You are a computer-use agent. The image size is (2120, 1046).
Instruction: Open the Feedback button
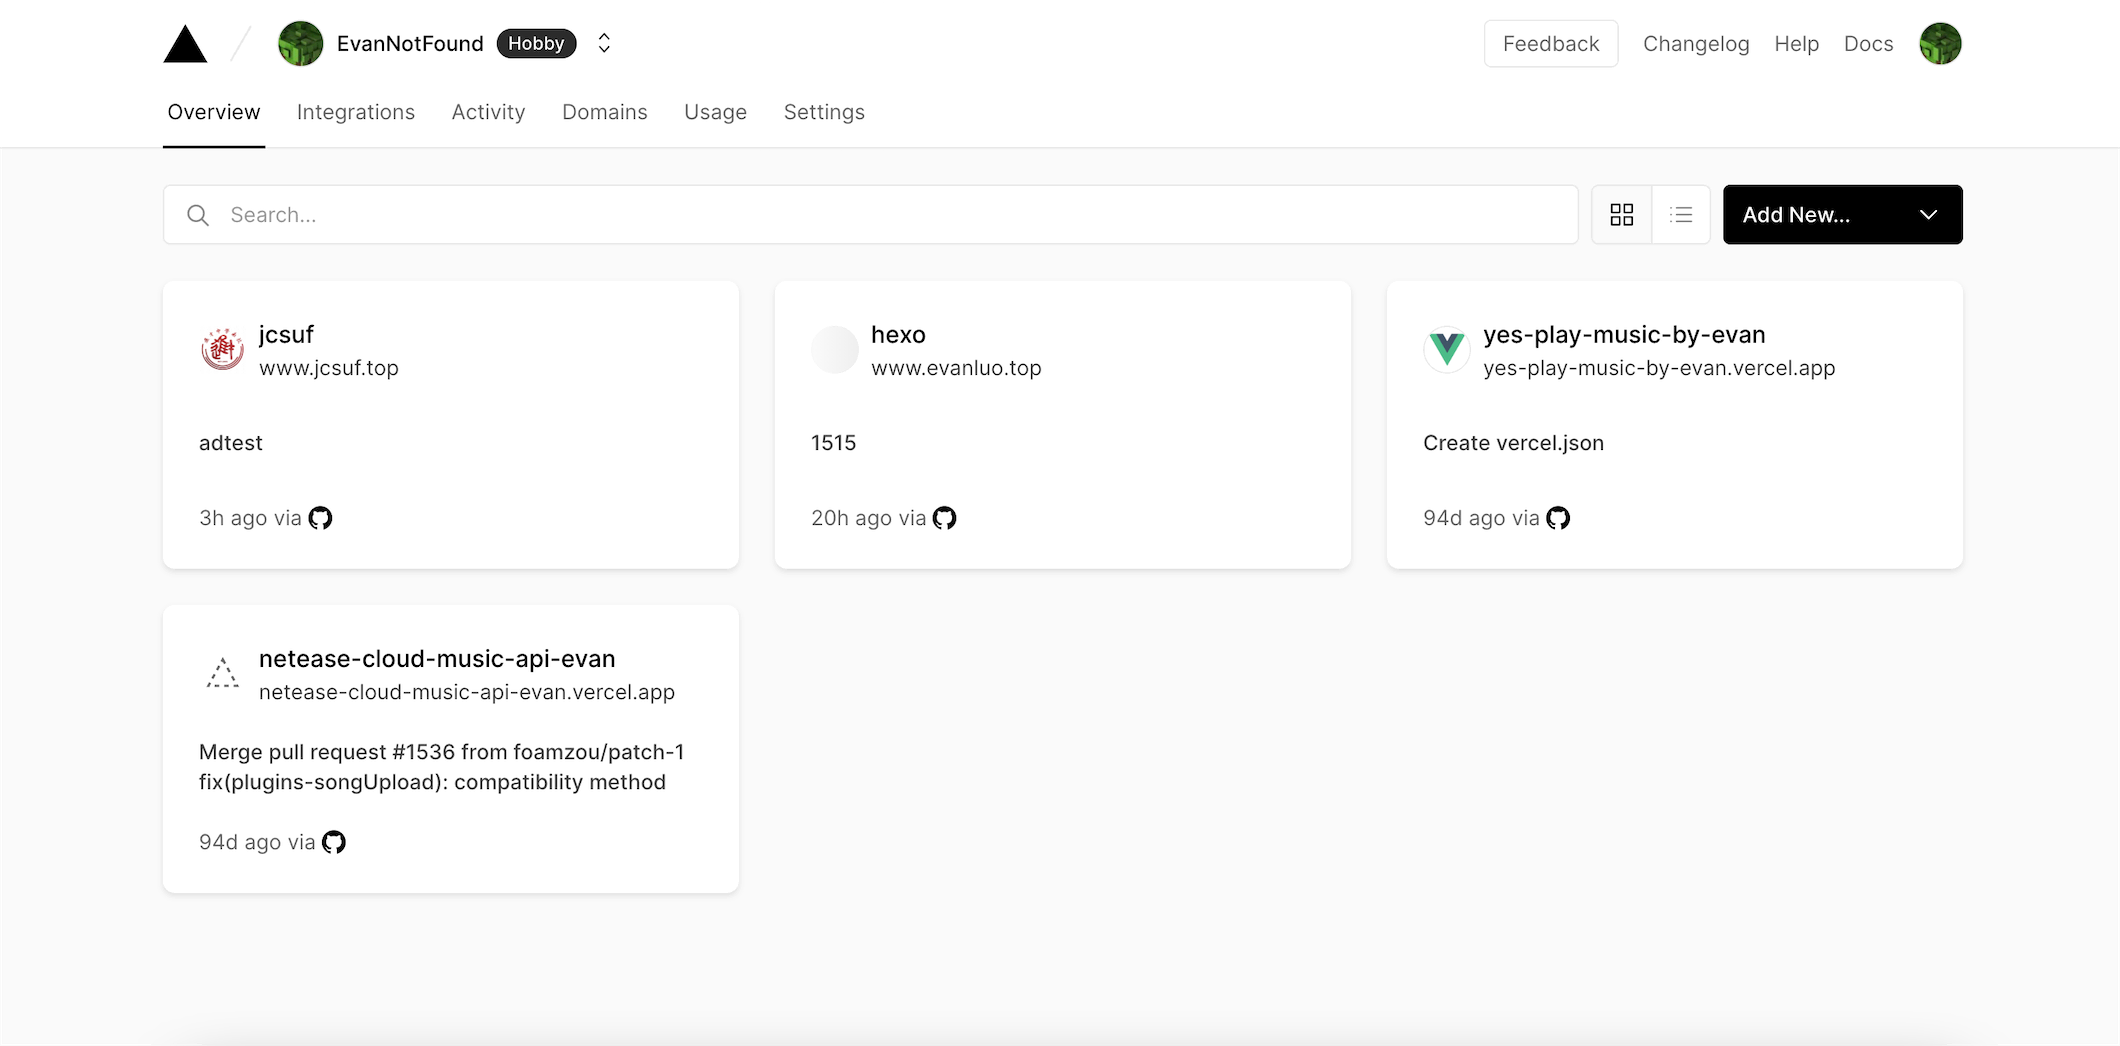(1551, 44)
